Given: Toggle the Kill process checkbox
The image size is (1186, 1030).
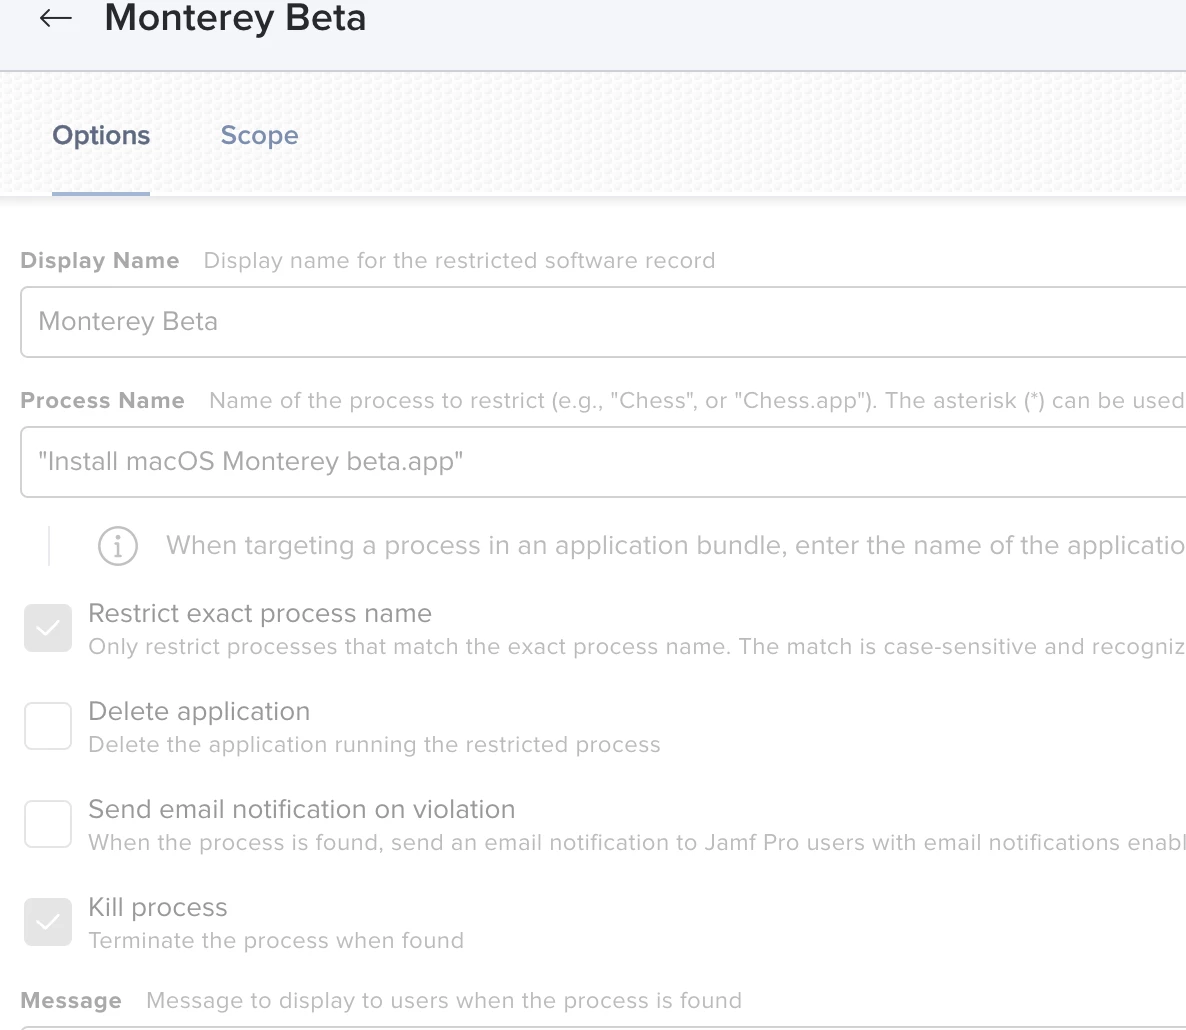Looking at the screenshot, I should (48, 922).
